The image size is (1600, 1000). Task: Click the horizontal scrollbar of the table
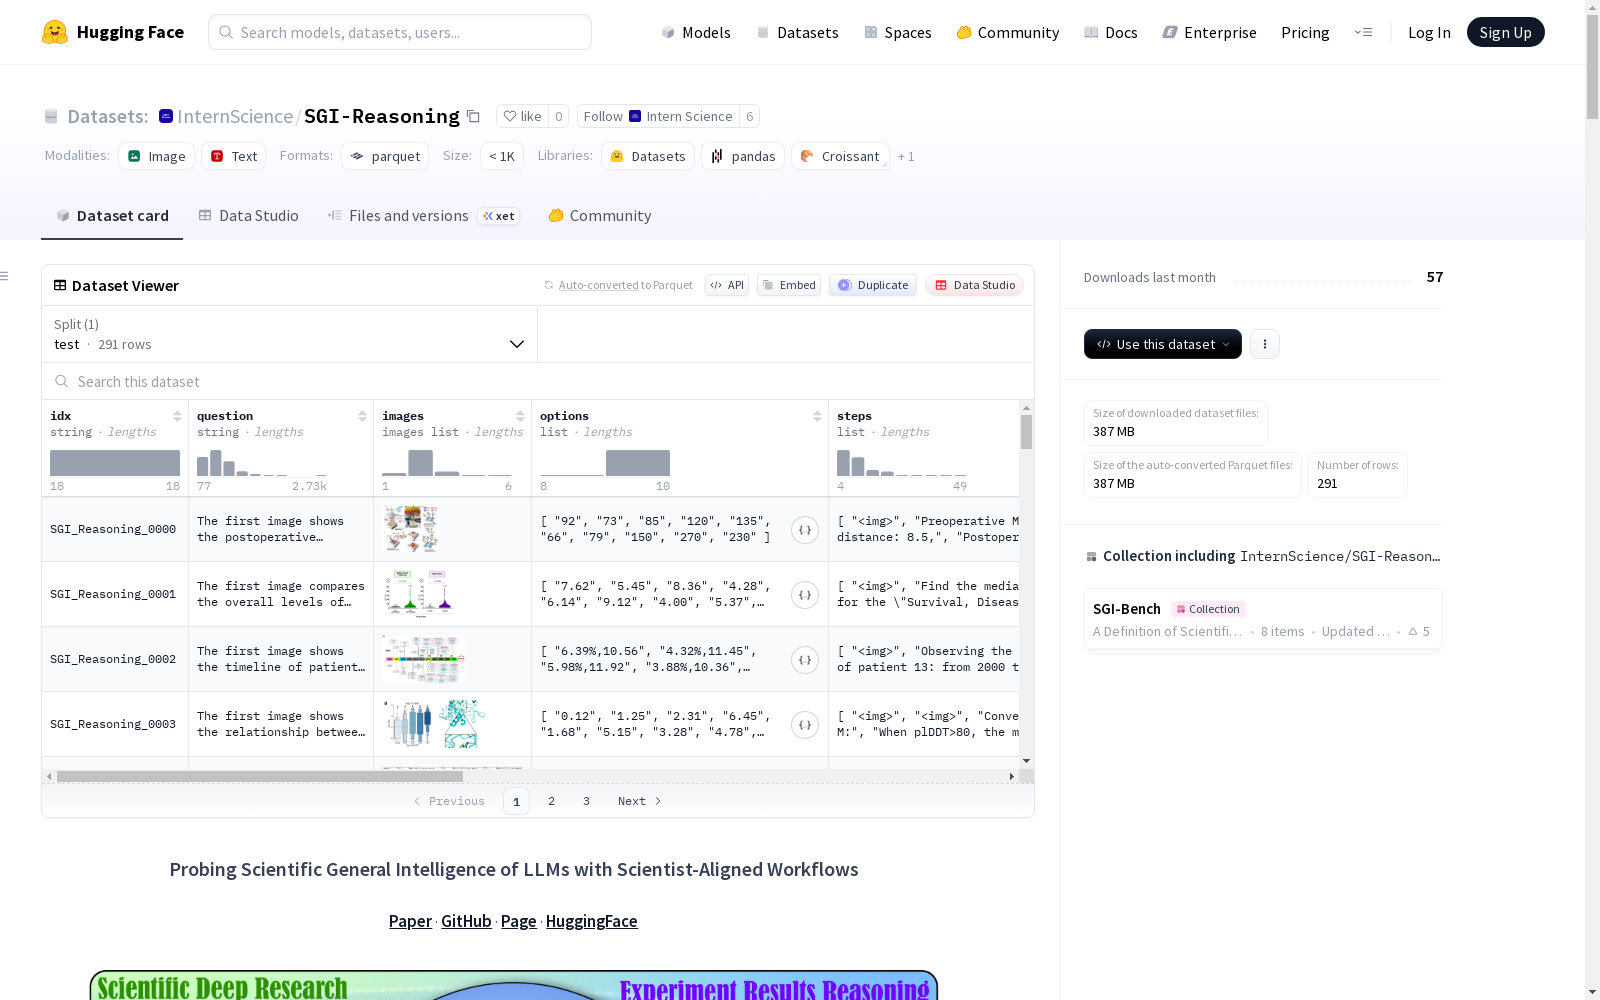pyautogui.click(x=260, y=776)
